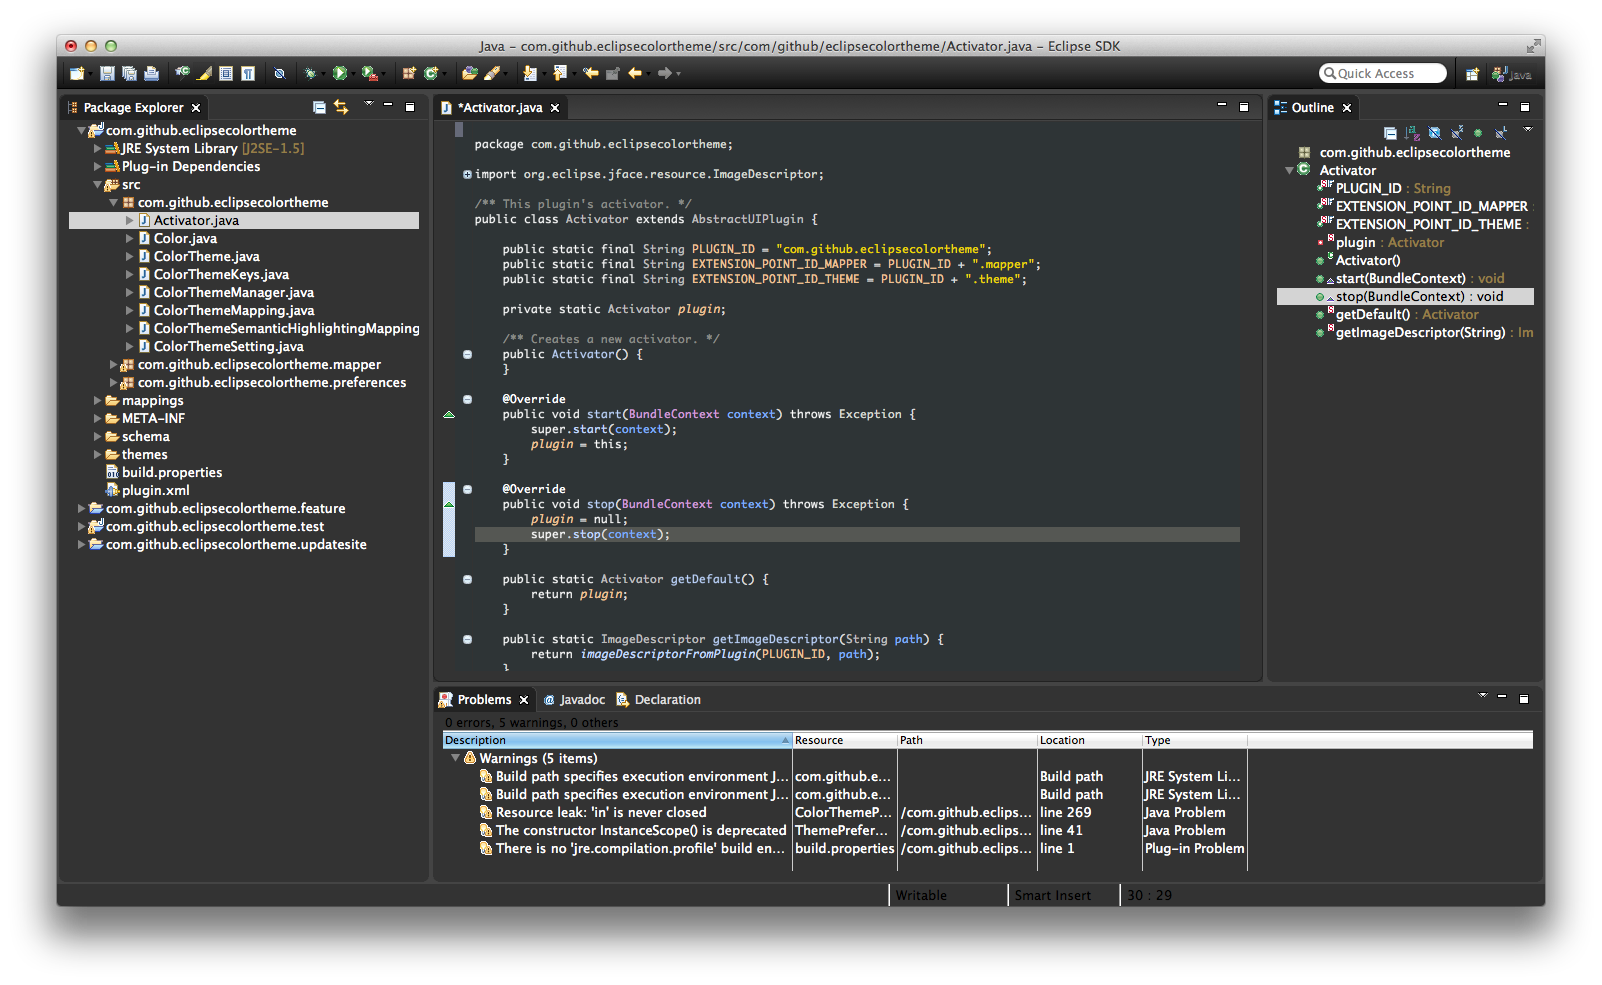
Task: Collapse the Warnings (5 items) group
Action: pyautogui.click(x=455, y=758)
